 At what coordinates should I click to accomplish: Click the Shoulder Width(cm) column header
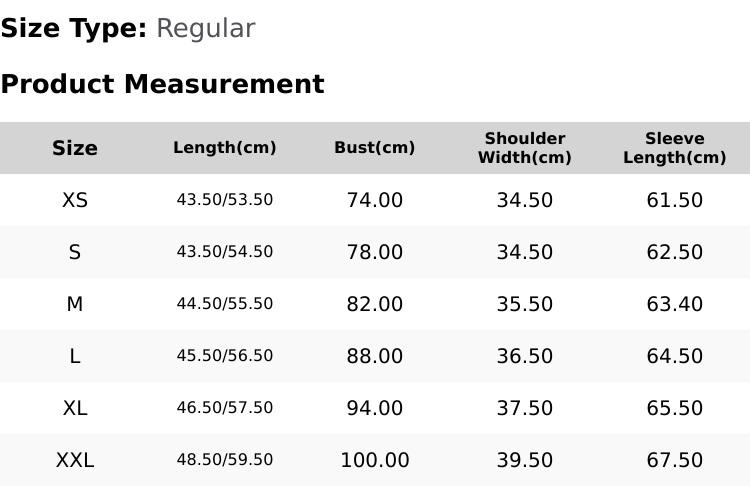525,148
